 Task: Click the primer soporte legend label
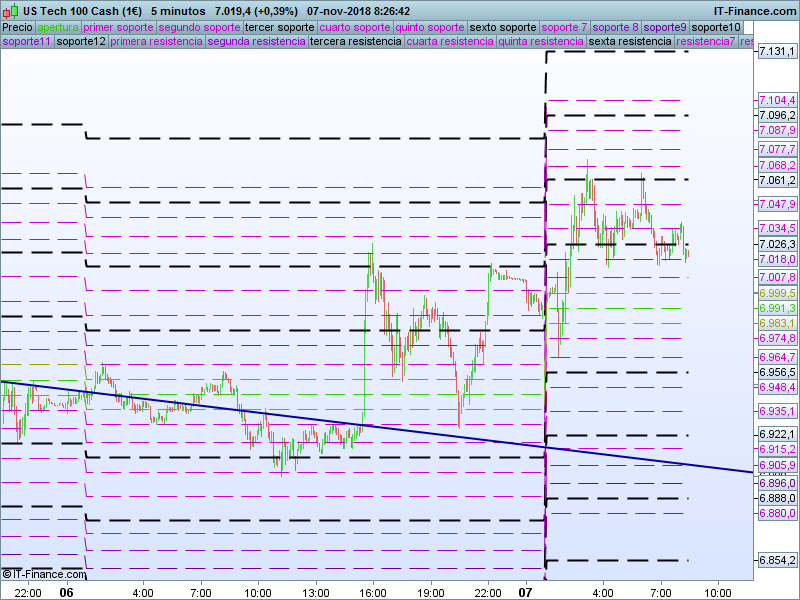pos(118,27)
